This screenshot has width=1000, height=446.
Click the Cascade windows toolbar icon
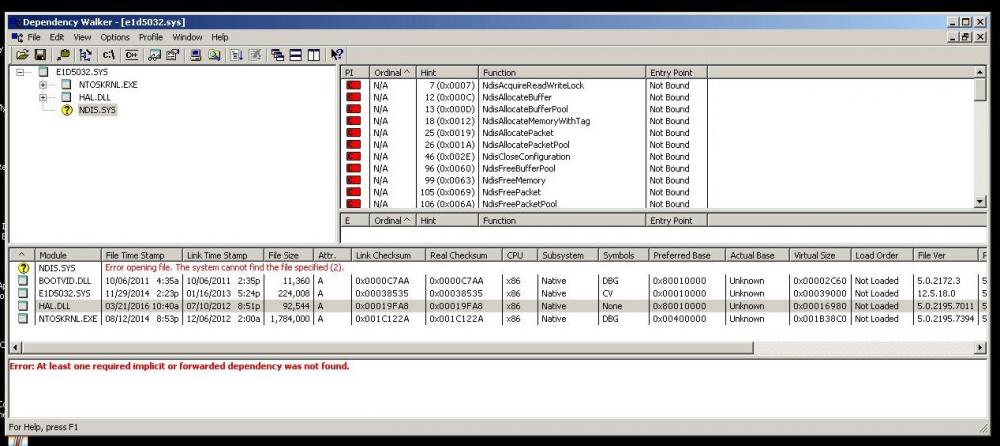[x=277, y=54]
